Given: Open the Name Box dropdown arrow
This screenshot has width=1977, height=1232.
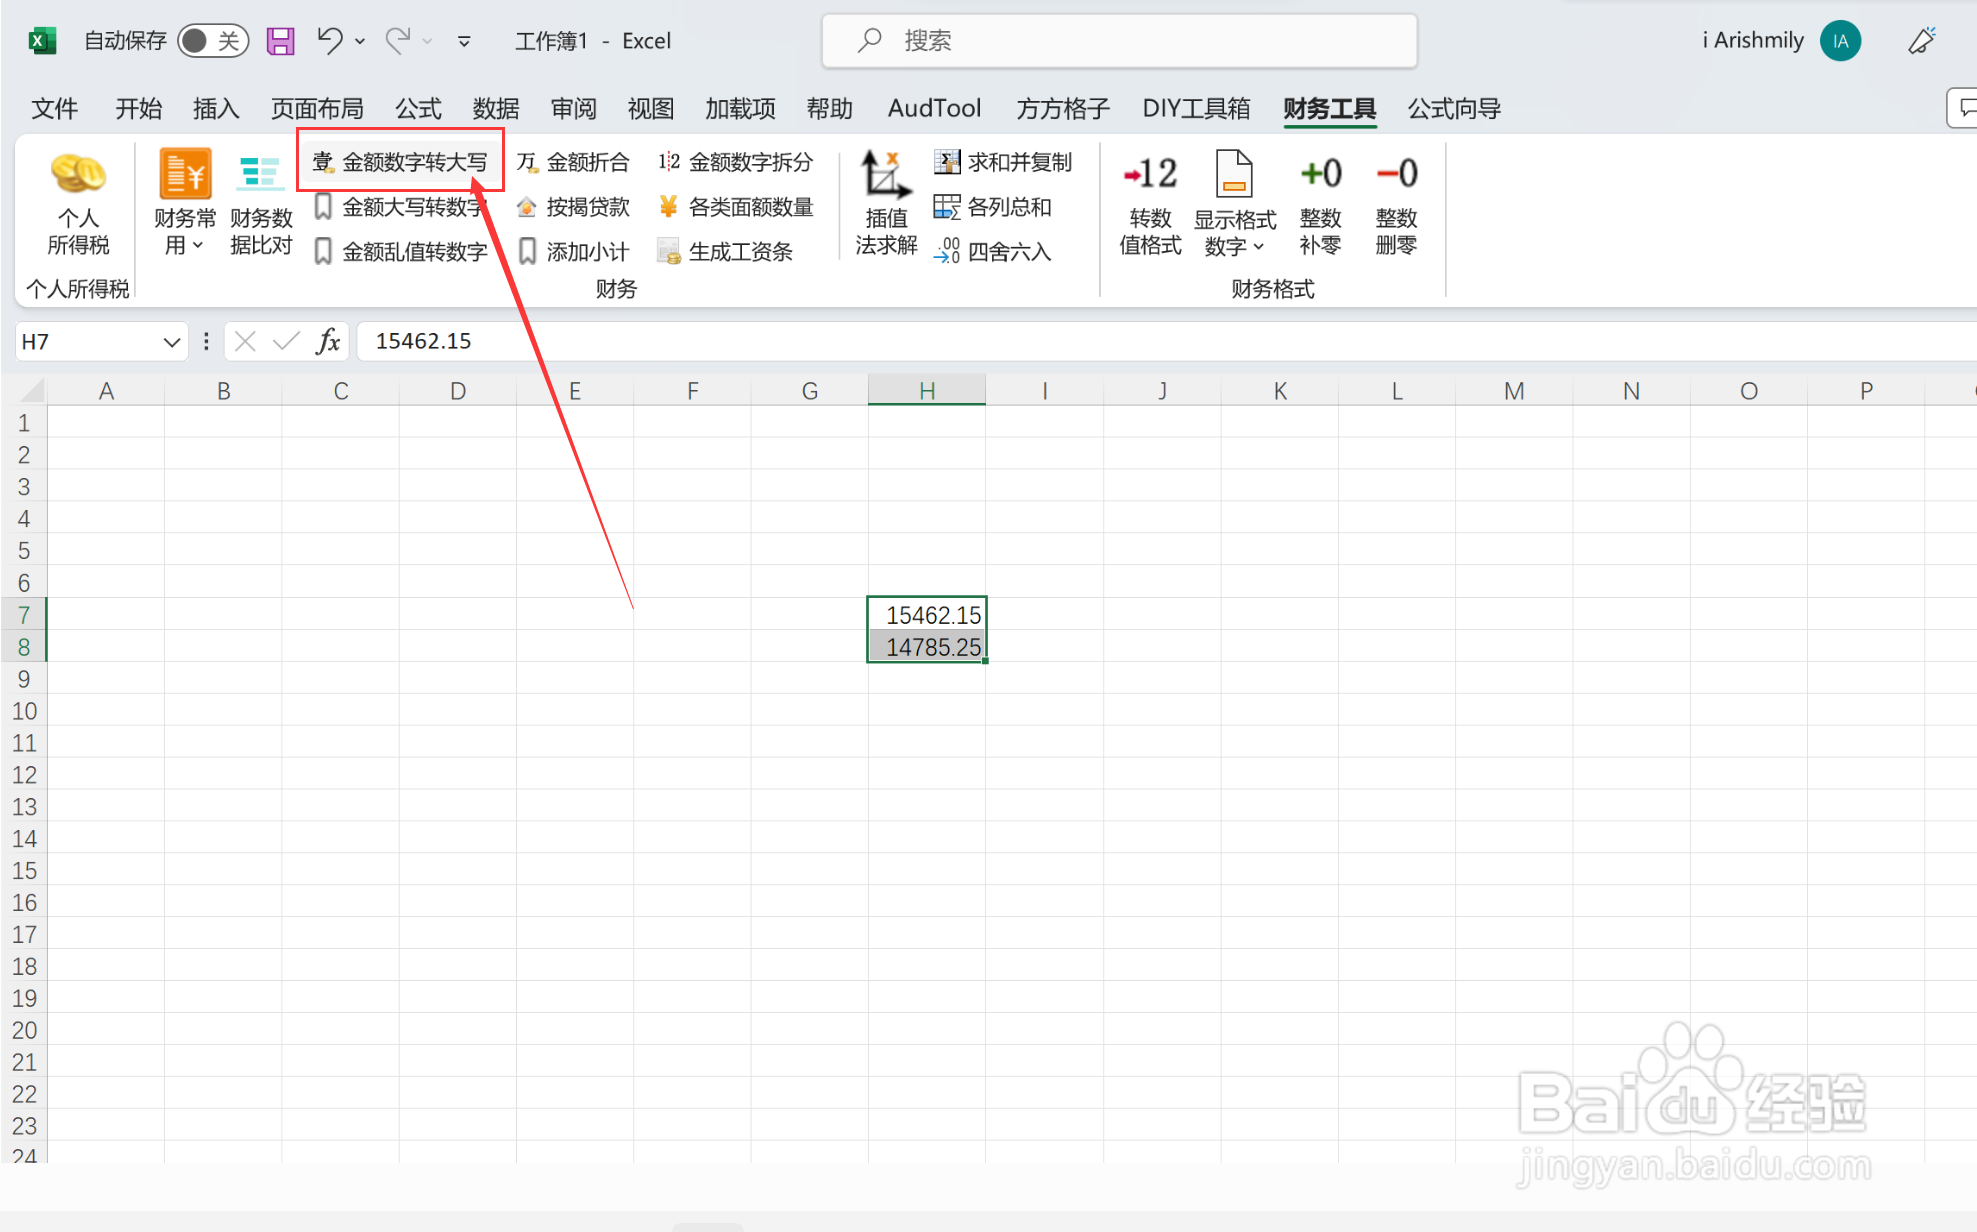Looking at the screenshot, I should (x=171, y=342).
